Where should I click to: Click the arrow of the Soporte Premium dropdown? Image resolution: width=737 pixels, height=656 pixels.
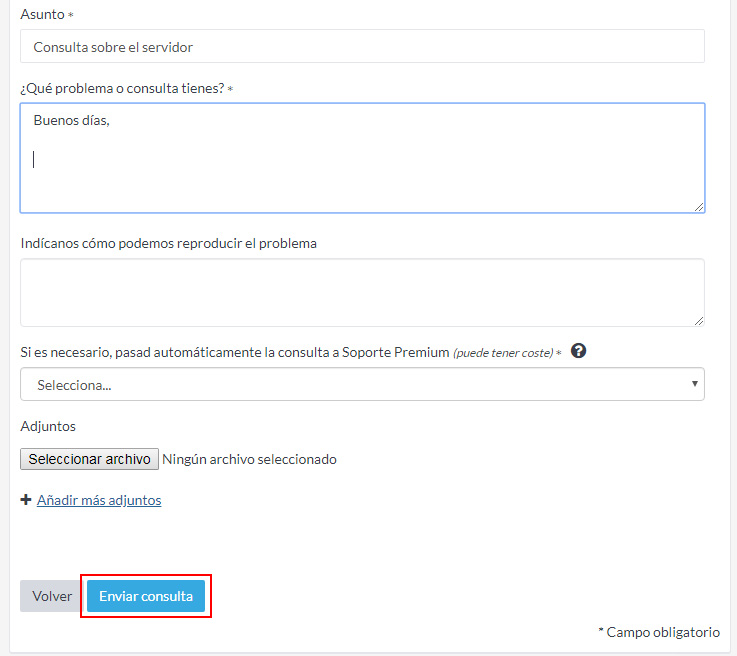(694, 384)
